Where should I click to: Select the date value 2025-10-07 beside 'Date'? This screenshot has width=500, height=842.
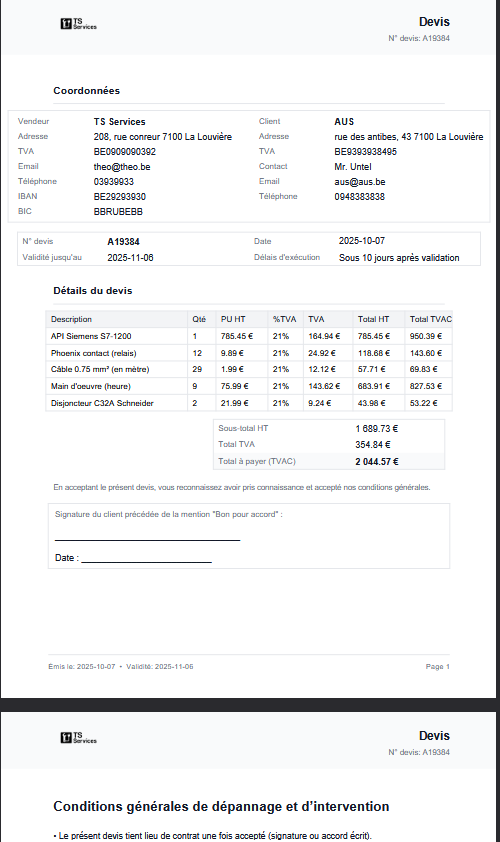362,241
